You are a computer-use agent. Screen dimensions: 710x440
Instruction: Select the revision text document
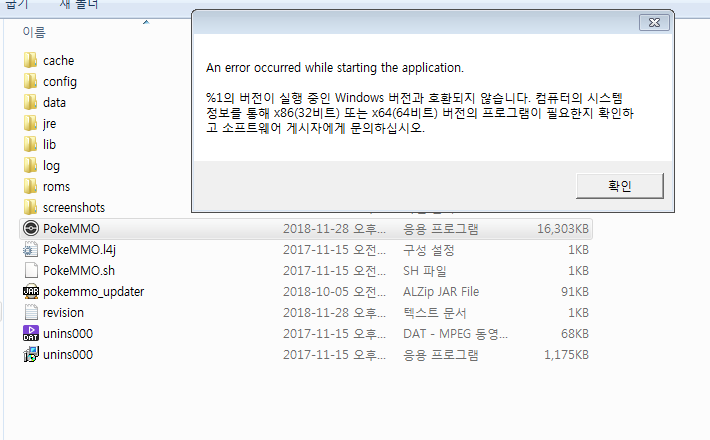[x=63, y=312]
